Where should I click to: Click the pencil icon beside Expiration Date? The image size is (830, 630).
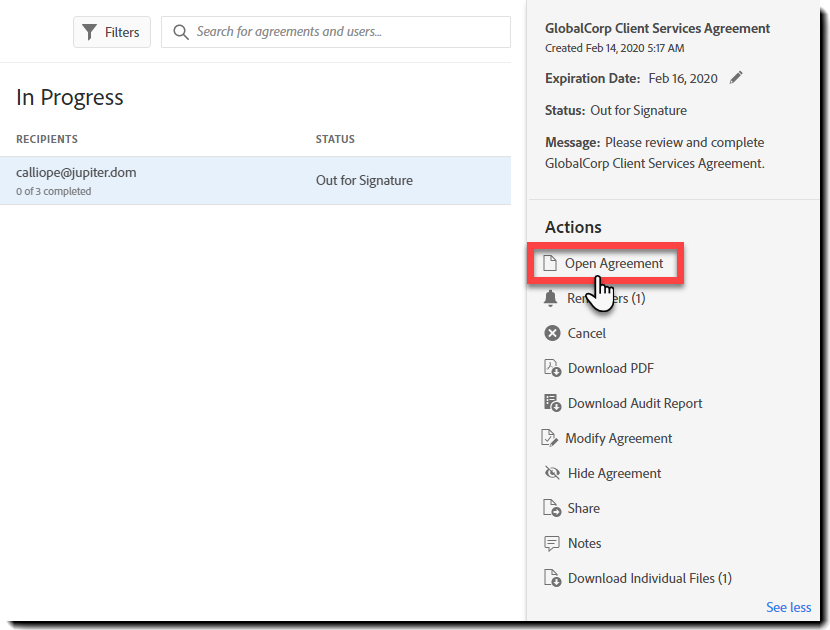737,78
